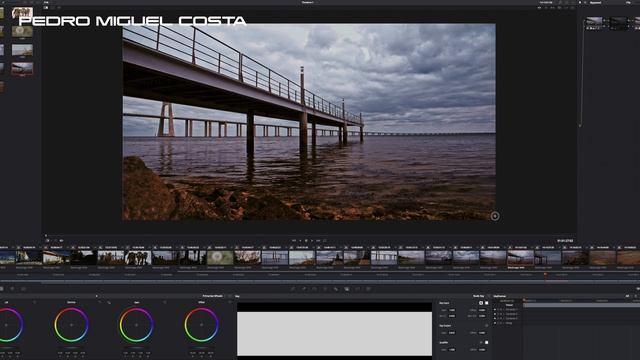
Task: Open the Keyframes All filter dropdown
Action: tap(629, 296)
